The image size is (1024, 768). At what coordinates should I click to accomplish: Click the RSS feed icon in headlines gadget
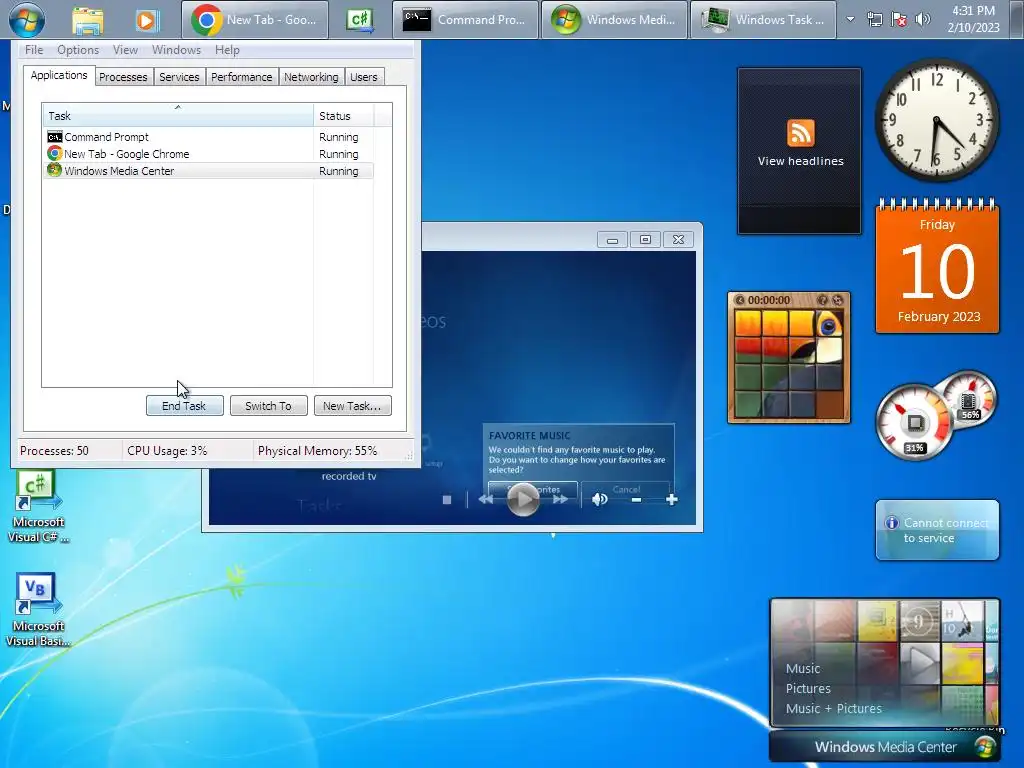(x=801, y=133)
